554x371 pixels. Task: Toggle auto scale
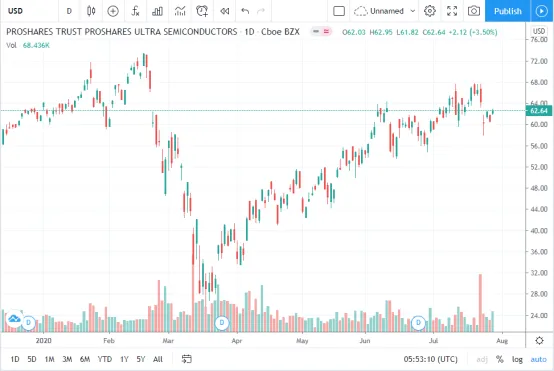(x=538, y=359)
